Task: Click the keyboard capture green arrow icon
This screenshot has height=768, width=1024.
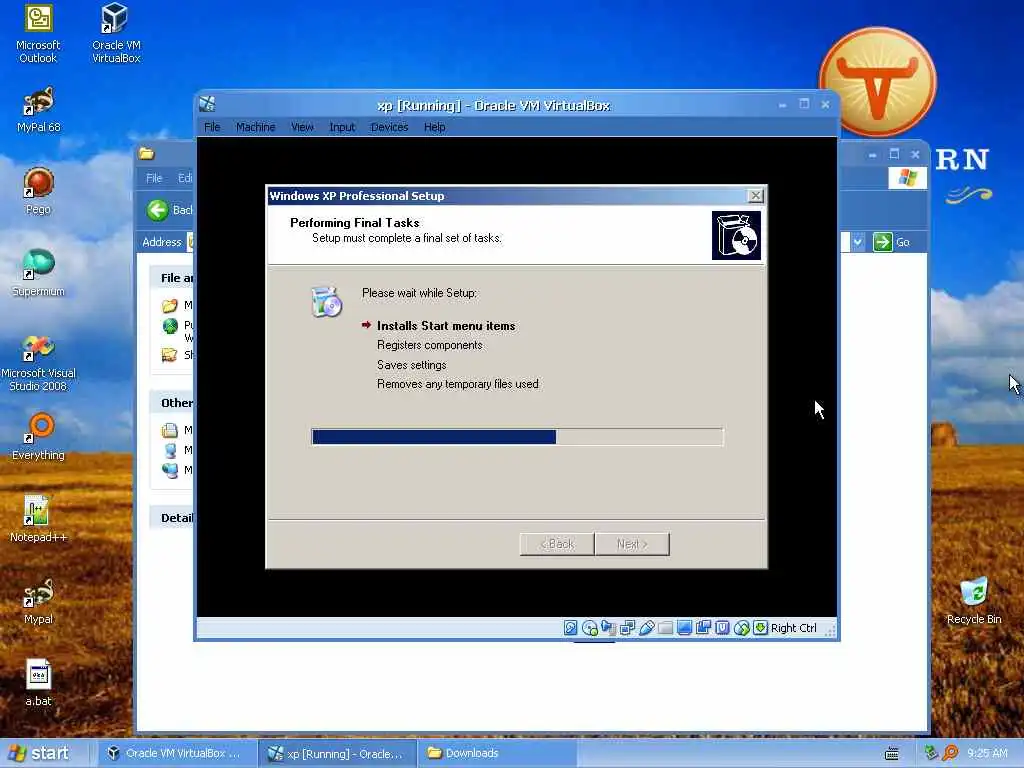Action: coord(760,628)
